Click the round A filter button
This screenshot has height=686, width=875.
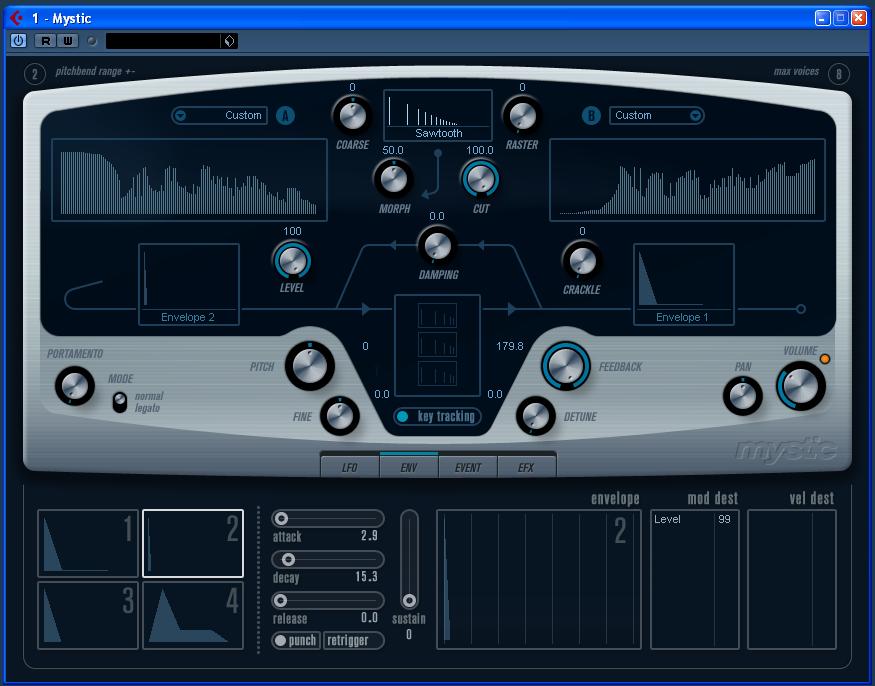point(285,116)
